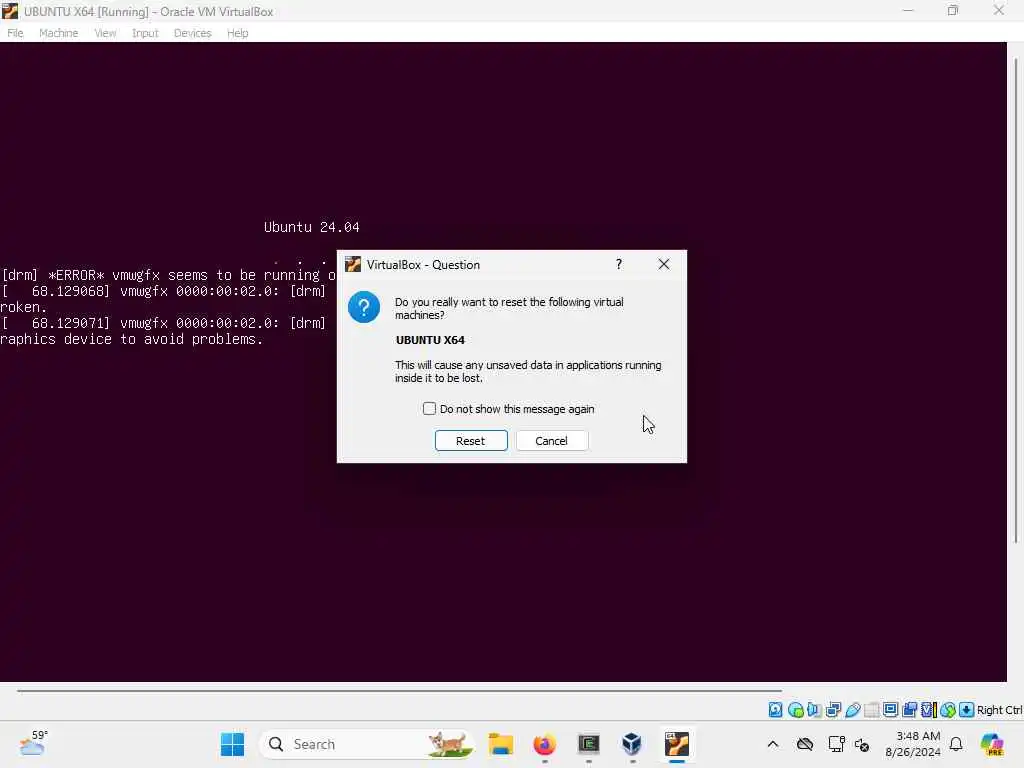The width and height of the screenshot is (1024, 768).
Task: Close the VirtualBox Question dialog
Action: (x=664, y=264)
